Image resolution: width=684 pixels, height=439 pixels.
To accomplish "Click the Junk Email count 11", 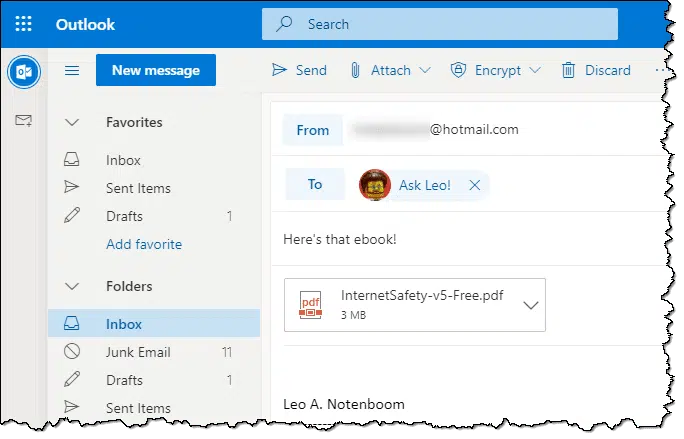I will 227,352.
